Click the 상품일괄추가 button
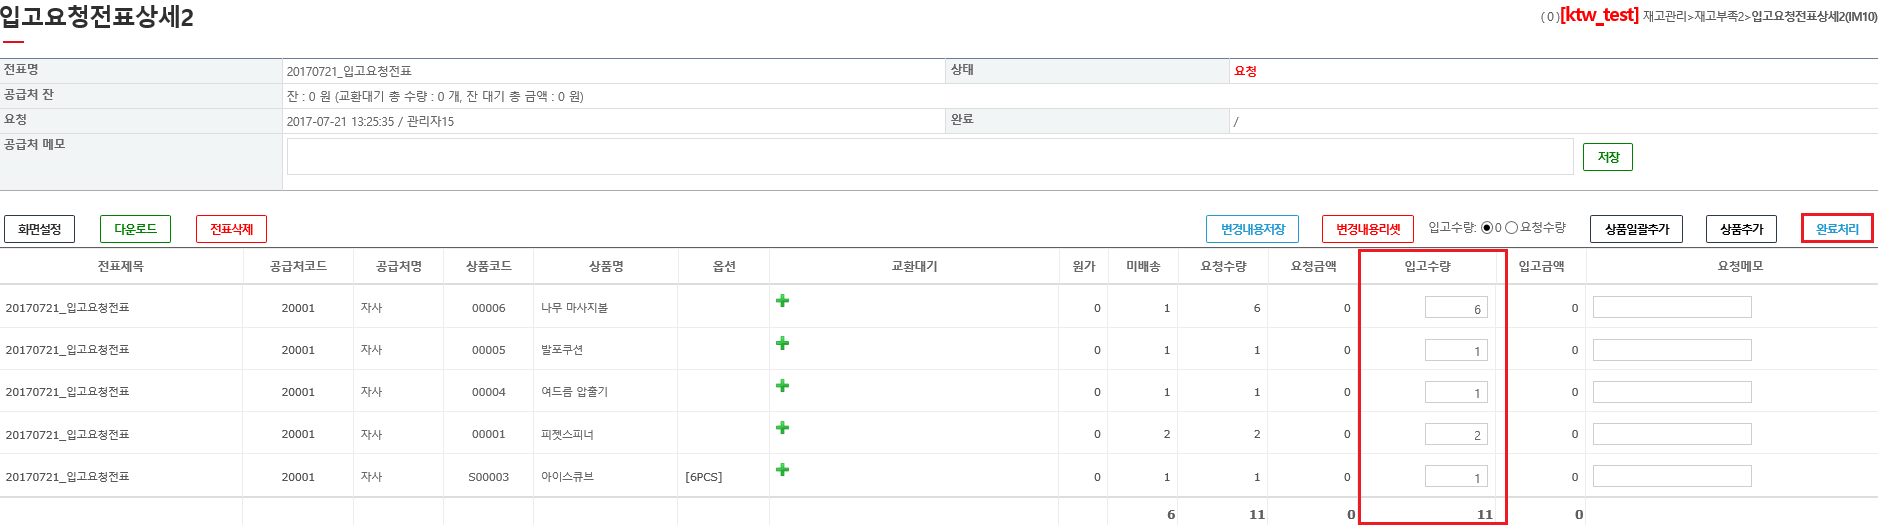Image resolution: width=1878 pixels, height=525 pixels. [x=1636, y=229]
